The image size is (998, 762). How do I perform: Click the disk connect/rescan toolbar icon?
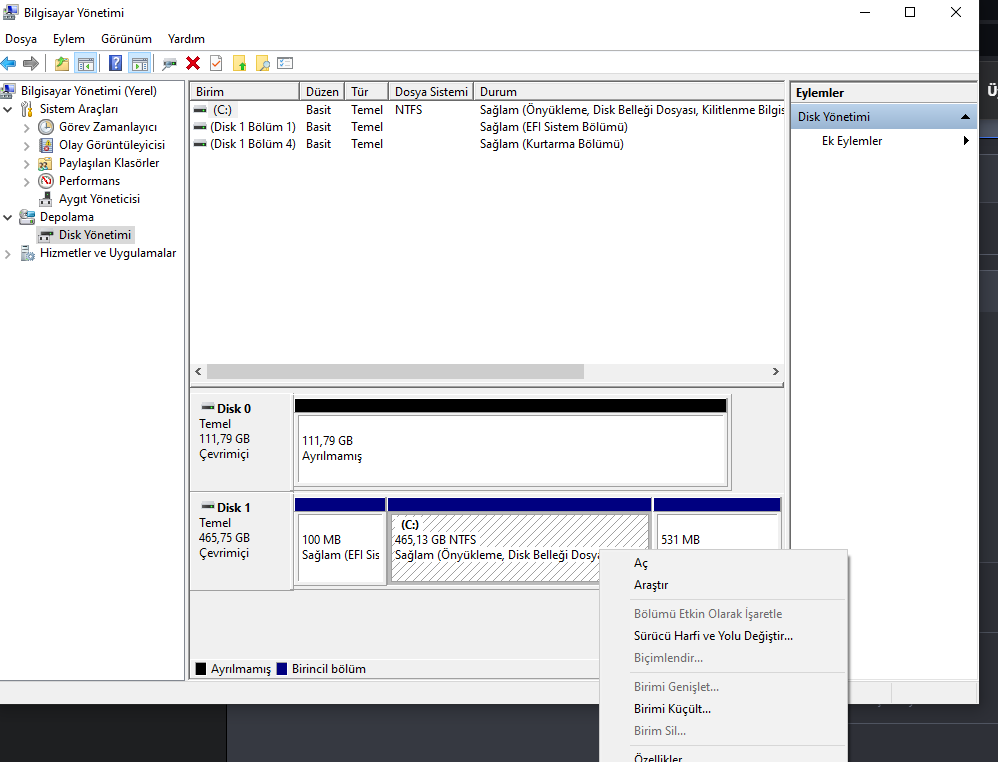169,64
